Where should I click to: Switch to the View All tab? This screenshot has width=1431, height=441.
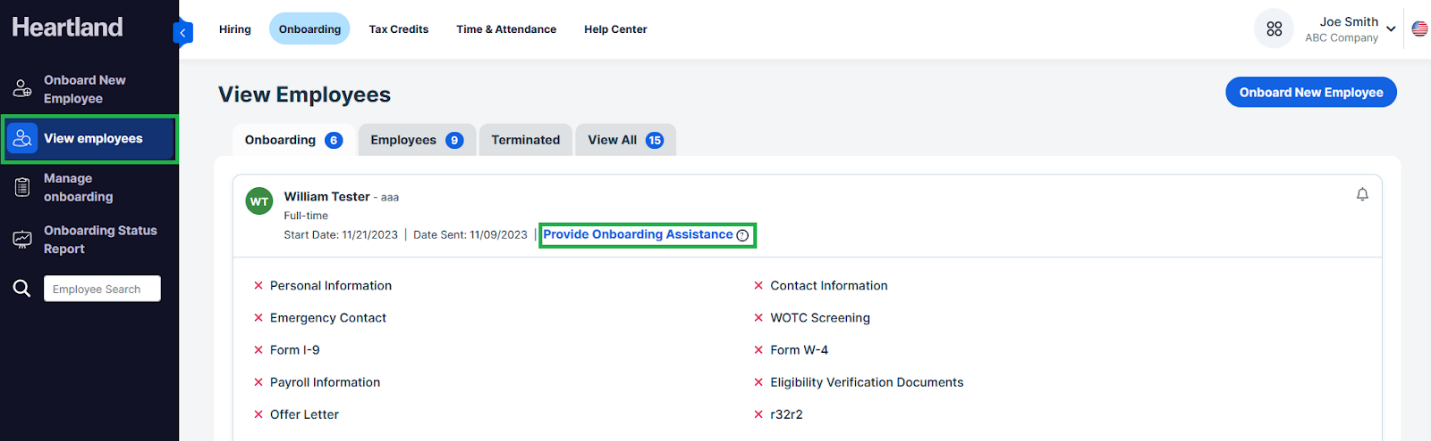626,140
